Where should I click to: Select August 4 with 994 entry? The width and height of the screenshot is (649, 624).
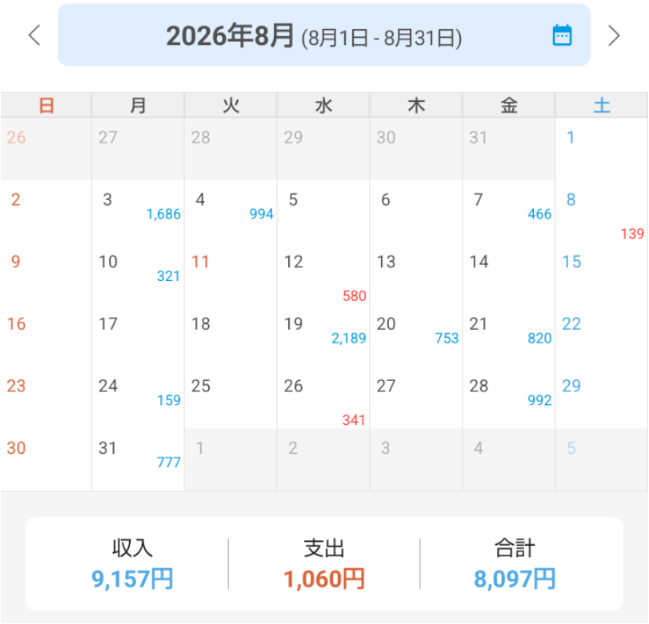click(x=231, y=211)
